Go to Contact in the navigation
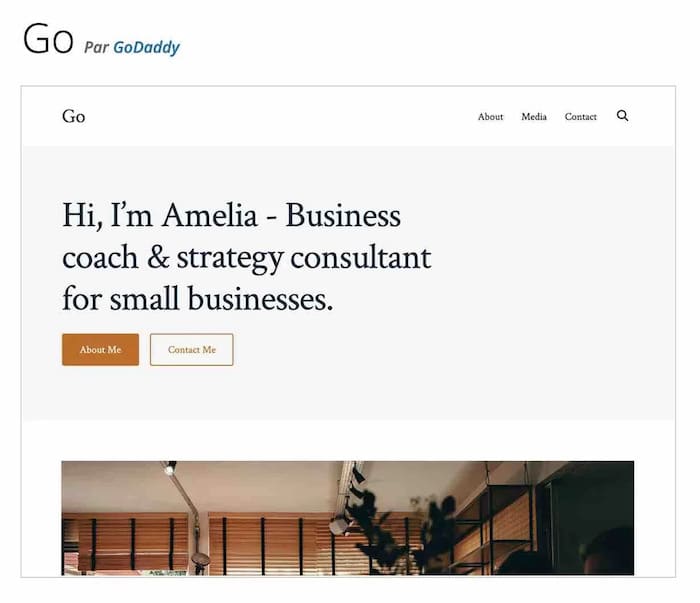 click(580, 117)
